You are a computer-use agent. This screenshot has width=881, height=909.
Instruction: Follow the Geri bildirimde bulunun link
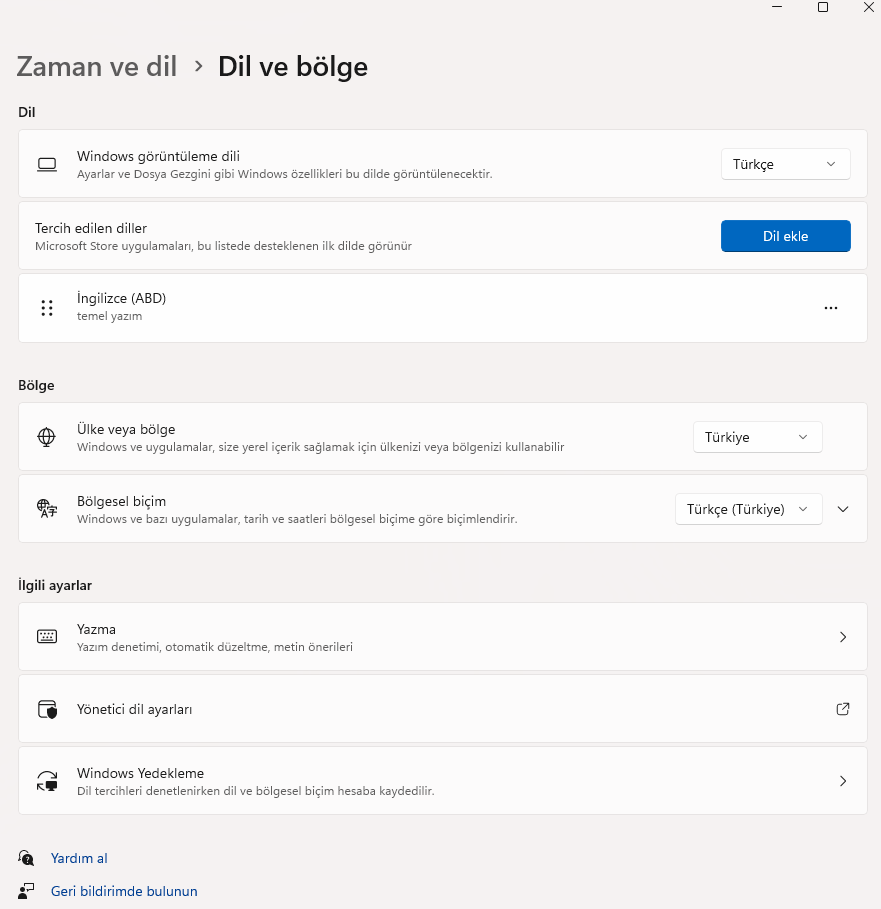pyautogui.click(x=124, y=891)
